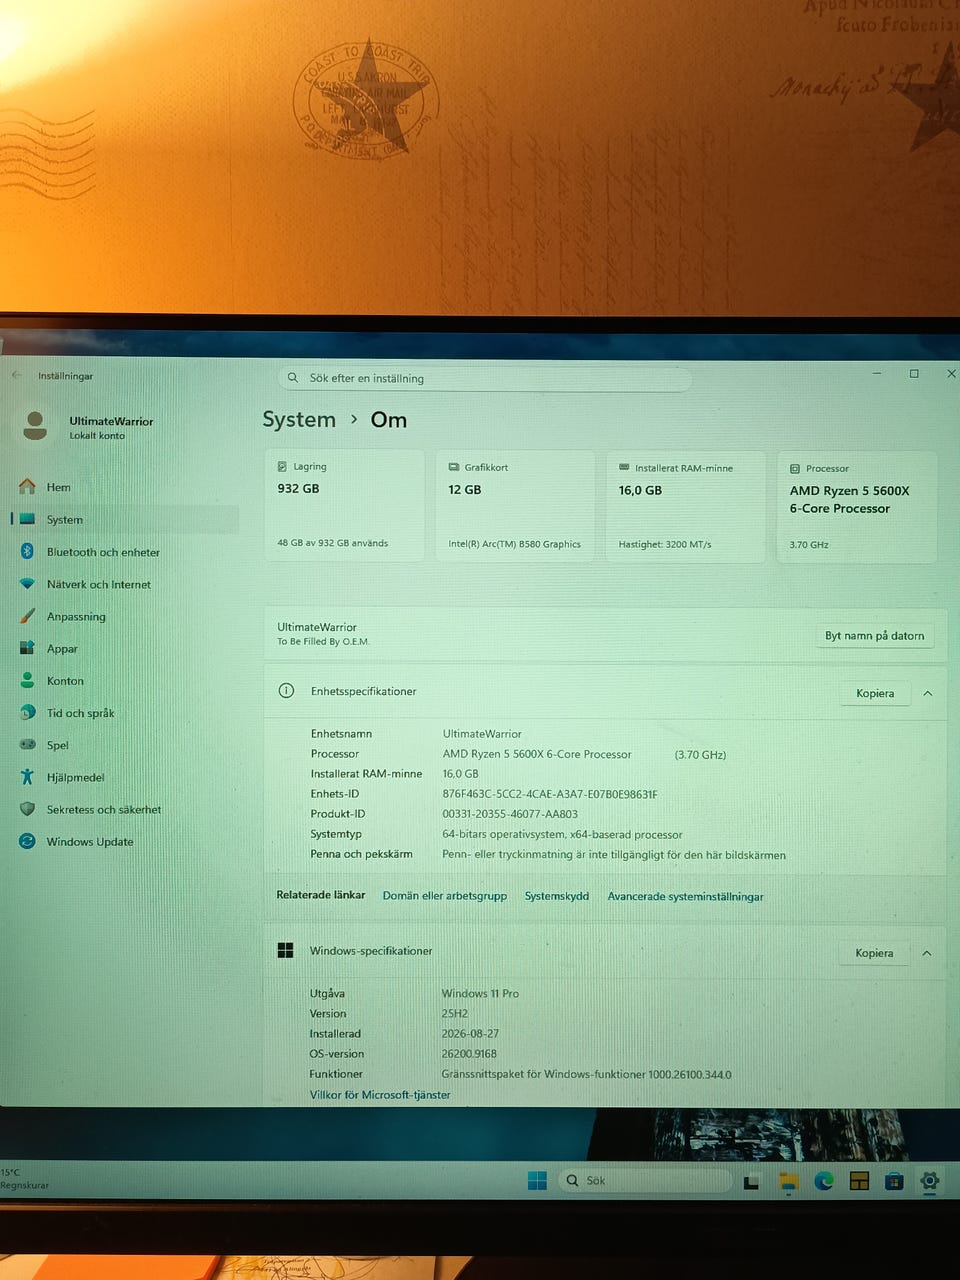Click the Appar label in sidebar
960x1280 pixels.
click(62, 649)
